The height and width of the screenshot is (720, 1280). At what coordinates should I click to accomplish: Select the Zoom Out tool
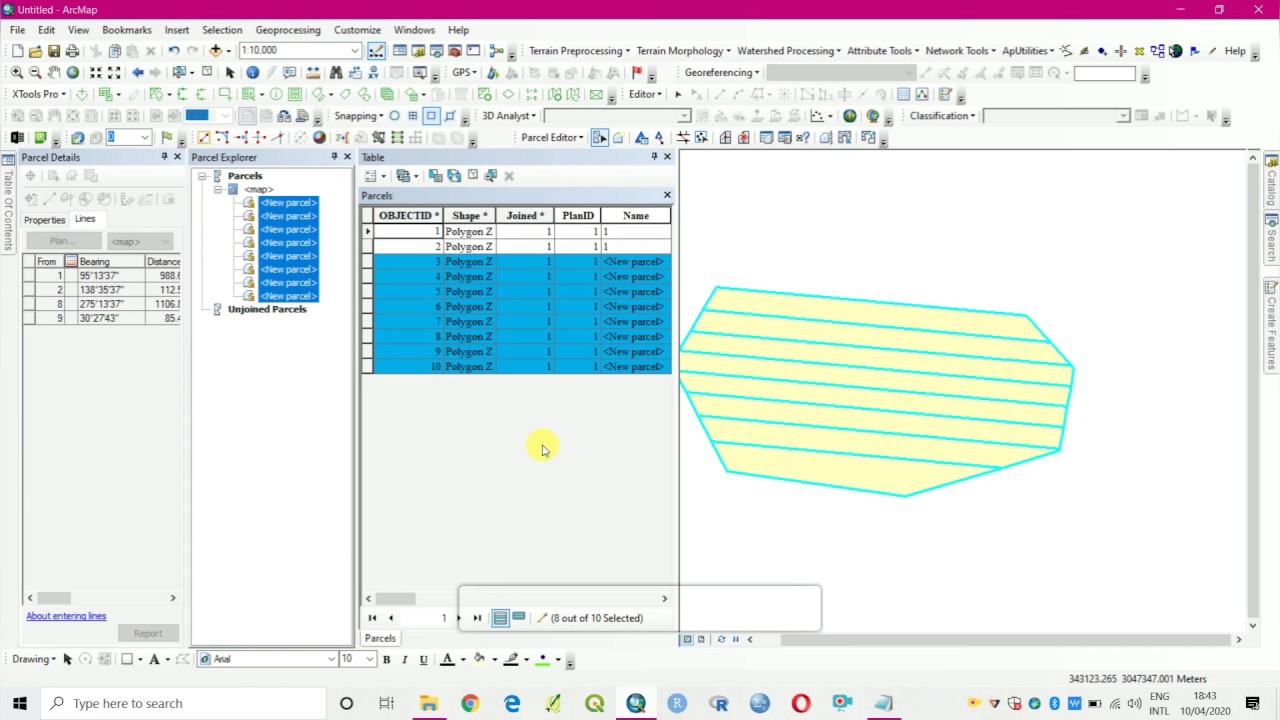34,73
